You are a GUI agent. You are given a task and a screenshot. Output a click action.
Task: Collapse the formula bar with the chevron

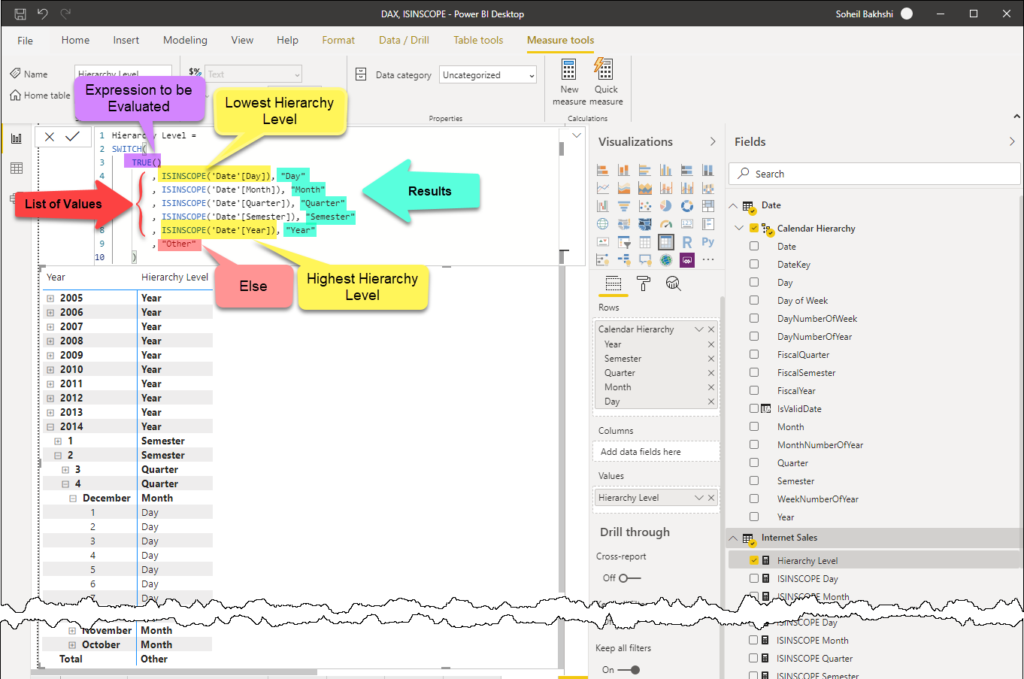(577, 136)
